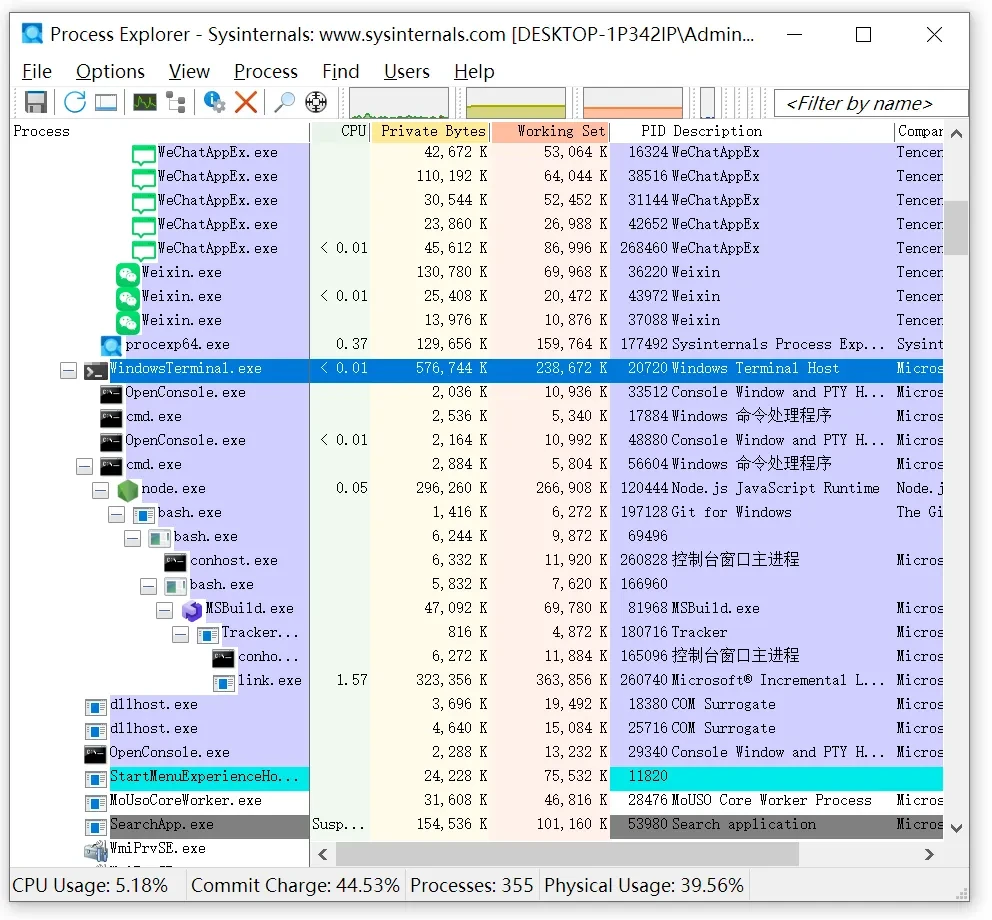This screenshot has width=992, height=920.
Task: Click the Properties gear toolbar icon
Action: point(214,102)
